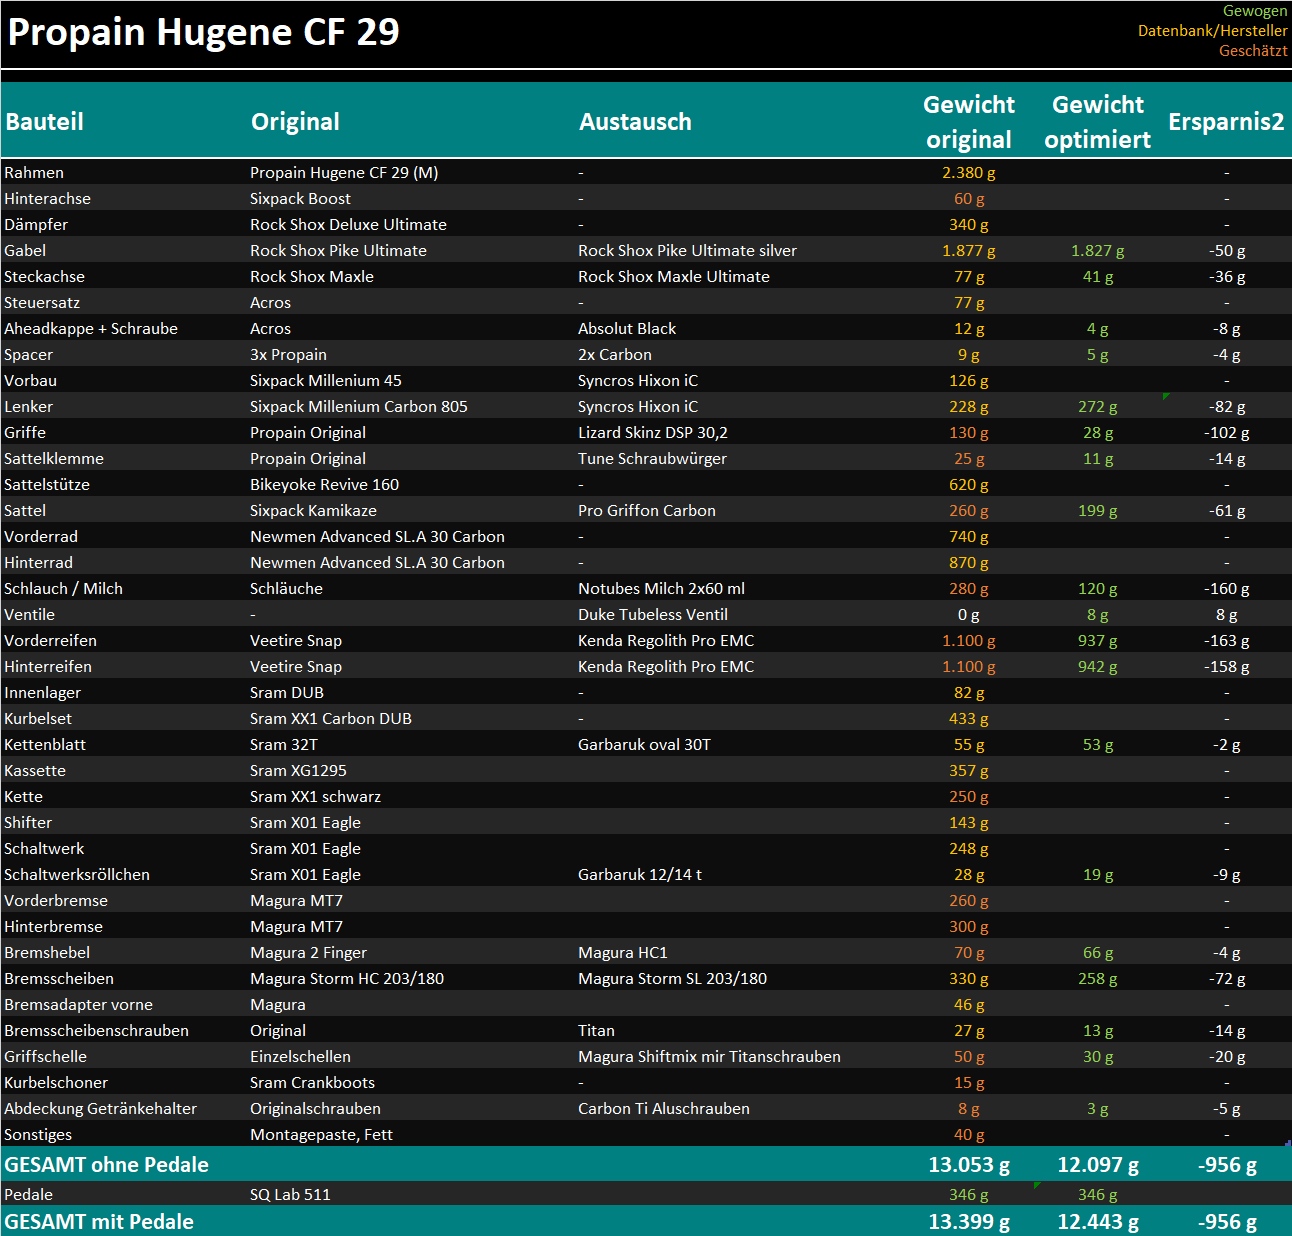Screen dimensions: 1292x1236
Task: Click the 2.380 g weight cell
Action: click(x=969, y=173)
